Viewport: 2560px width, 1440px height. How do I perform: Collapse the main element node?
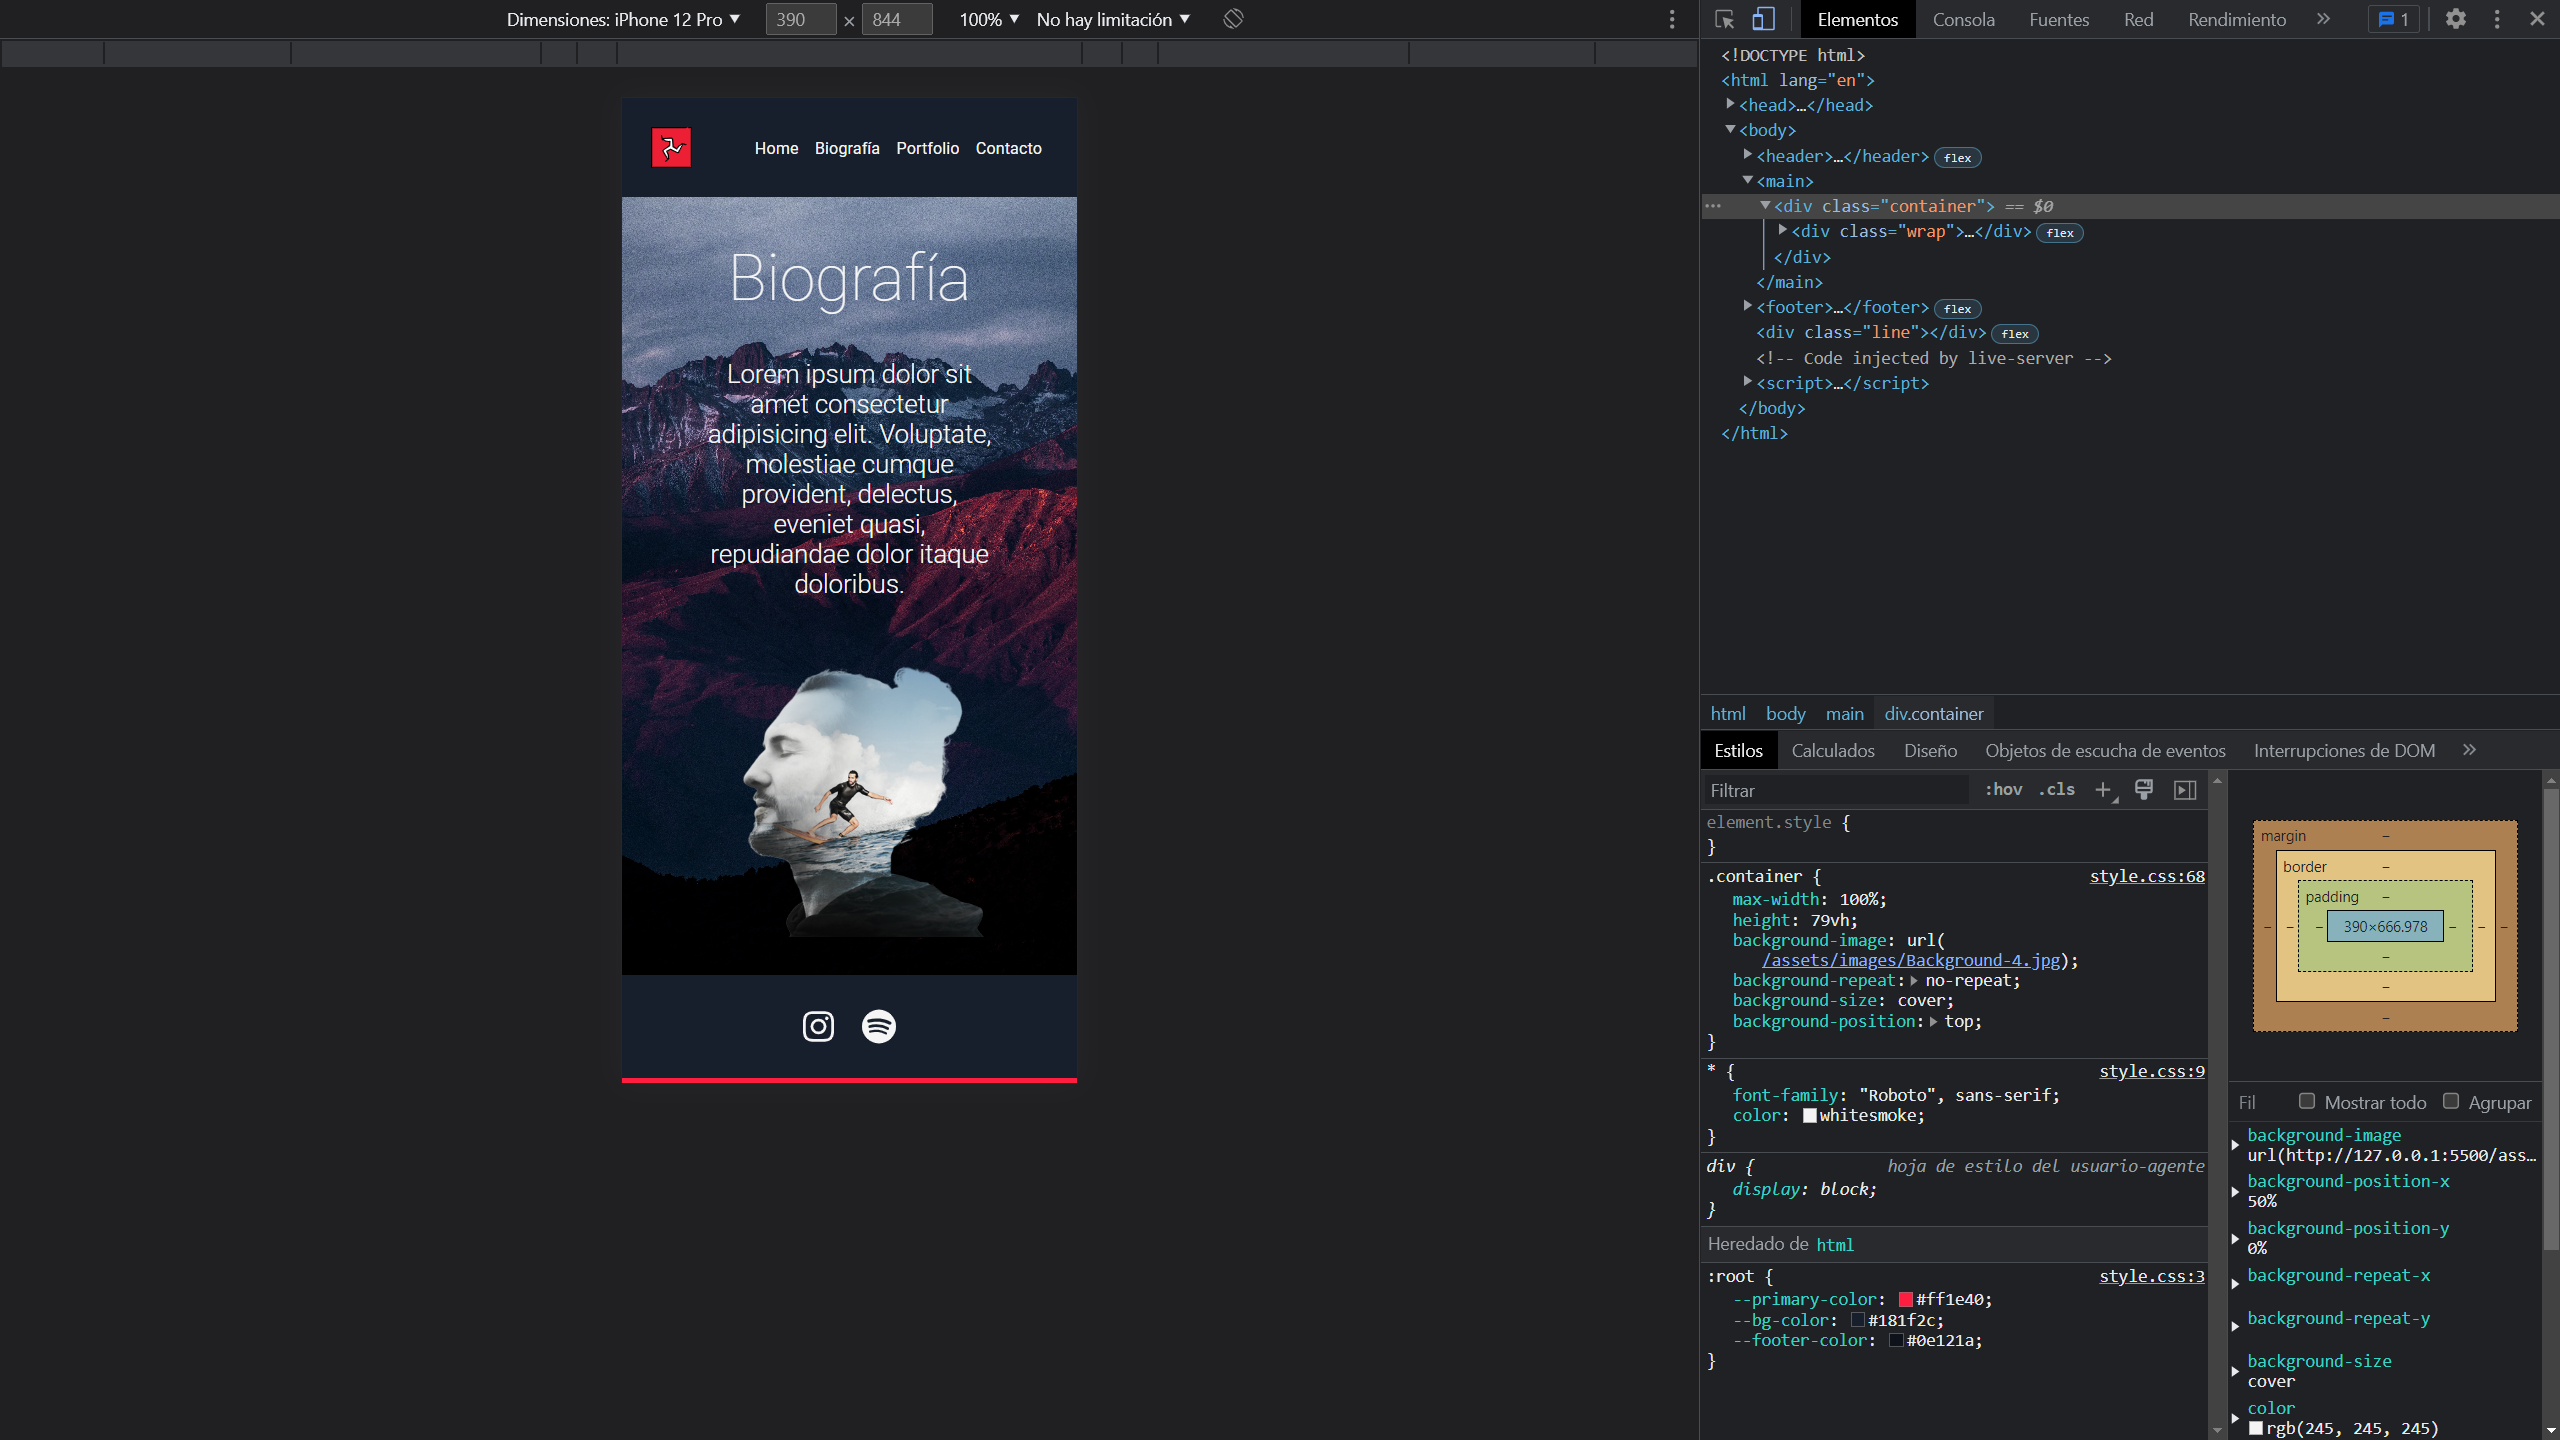(1748, 180)
